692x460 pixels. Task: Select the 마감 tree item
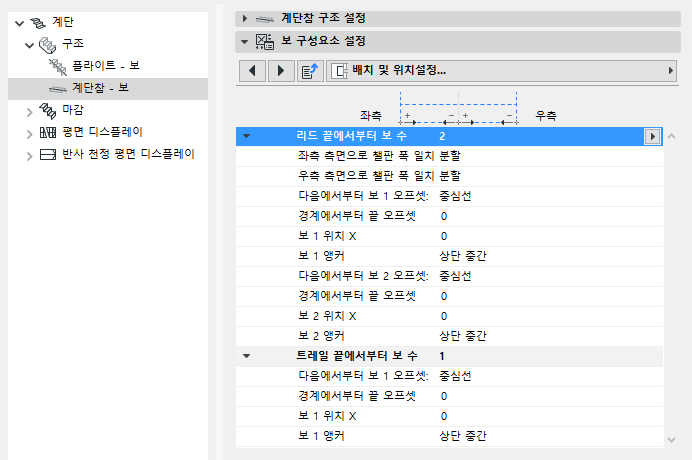[x=73, y=110]
